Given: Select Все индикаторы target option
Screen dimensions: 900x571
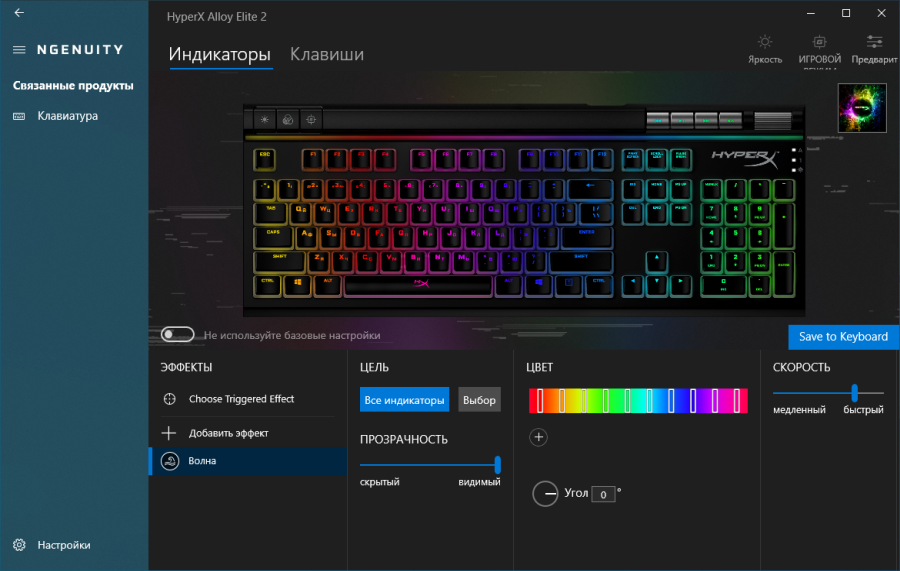Looking at the screenshot, I should pyautogui.click(x=404, y=400).
